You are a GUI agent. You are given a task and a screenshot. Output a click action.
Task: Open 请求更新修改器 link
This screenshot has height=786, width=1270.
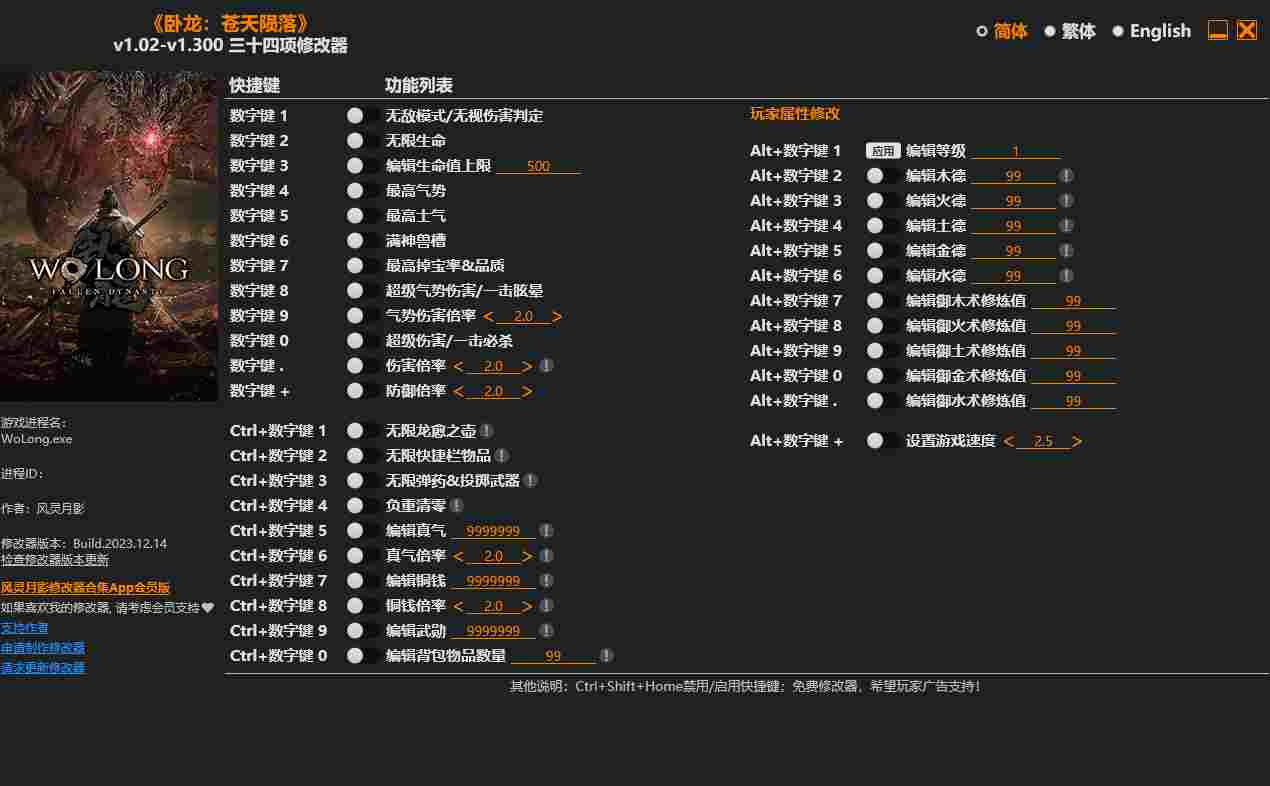[42, 668]
